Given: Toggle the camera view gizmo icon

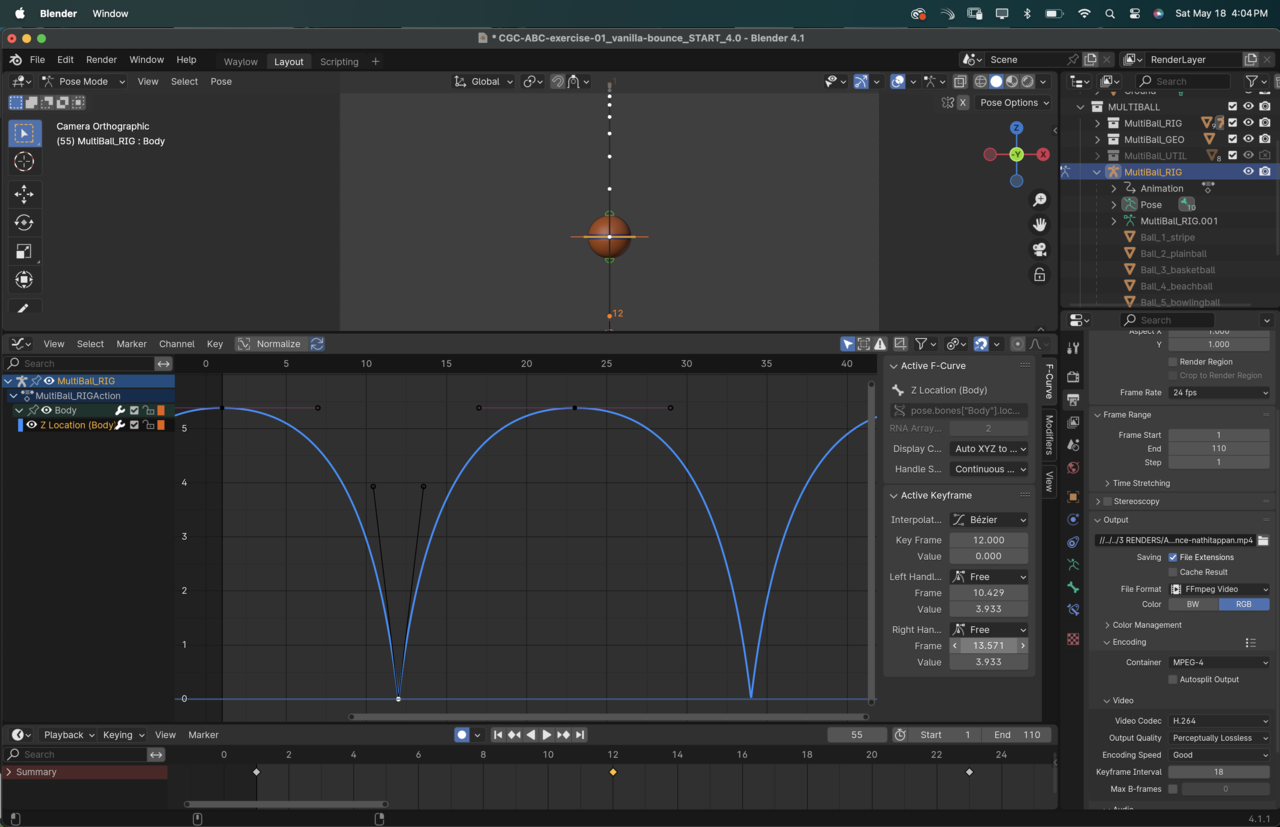Looking at the screenshot, I should click(x=1040, y=249).
